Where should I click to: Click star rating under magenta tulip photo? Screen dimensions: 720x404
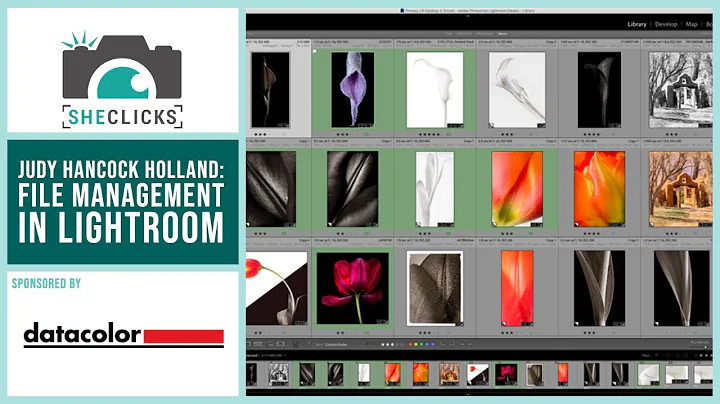(348, 333)
